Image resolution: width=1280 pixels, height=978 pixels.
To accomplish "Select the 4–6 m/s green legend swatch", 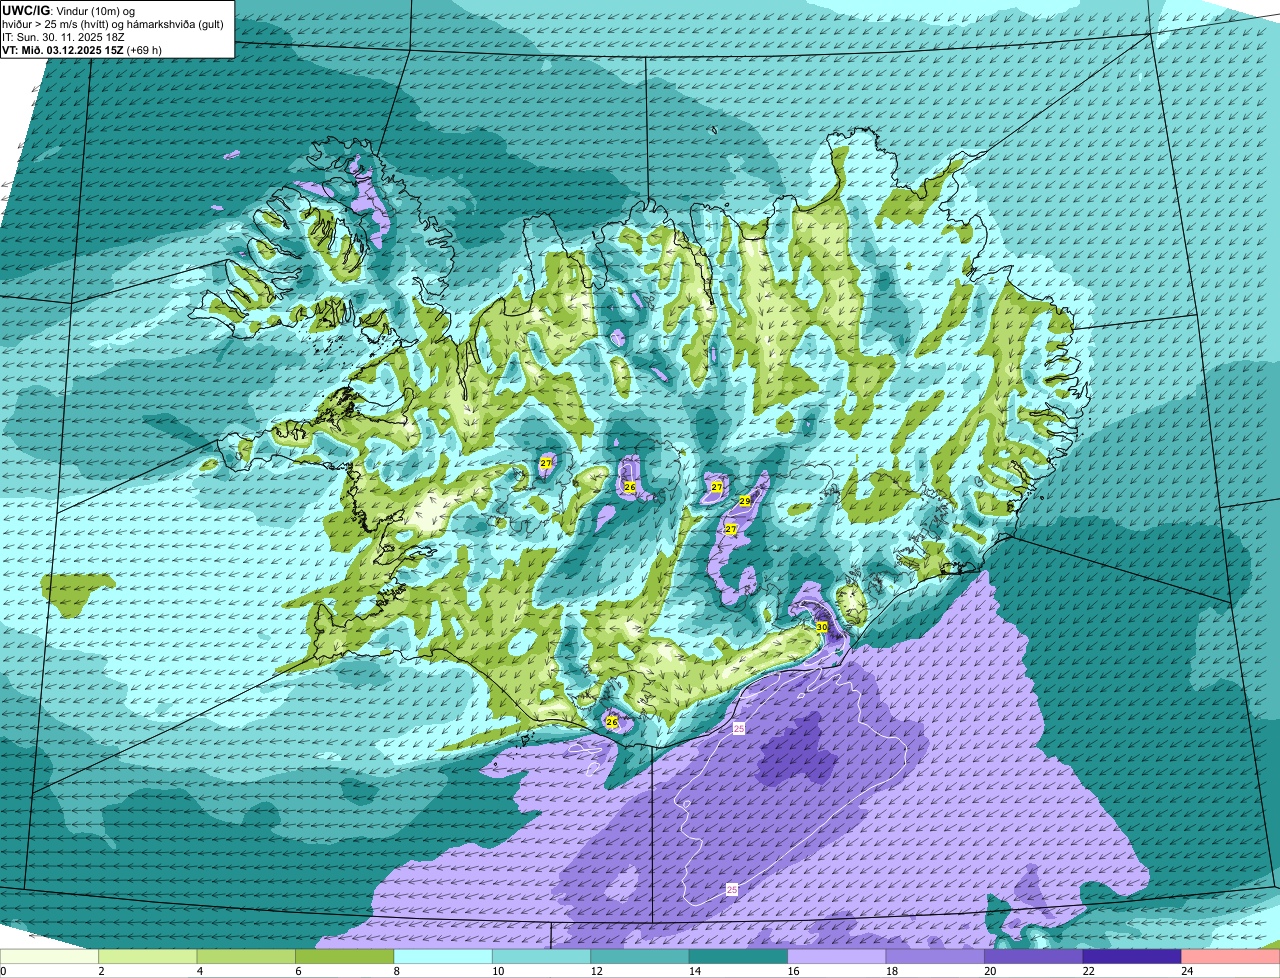I will pos(246,956).
